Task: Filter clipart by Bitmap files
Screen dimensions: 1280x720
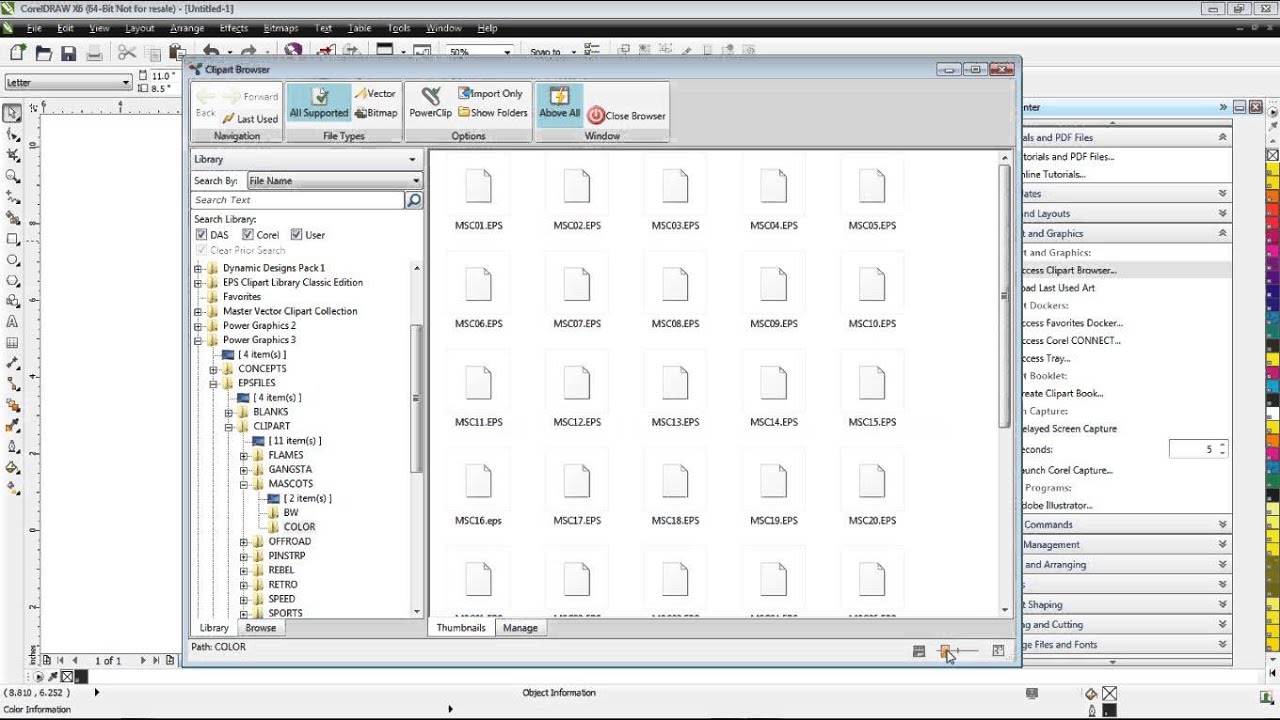Action: (376, 113)
